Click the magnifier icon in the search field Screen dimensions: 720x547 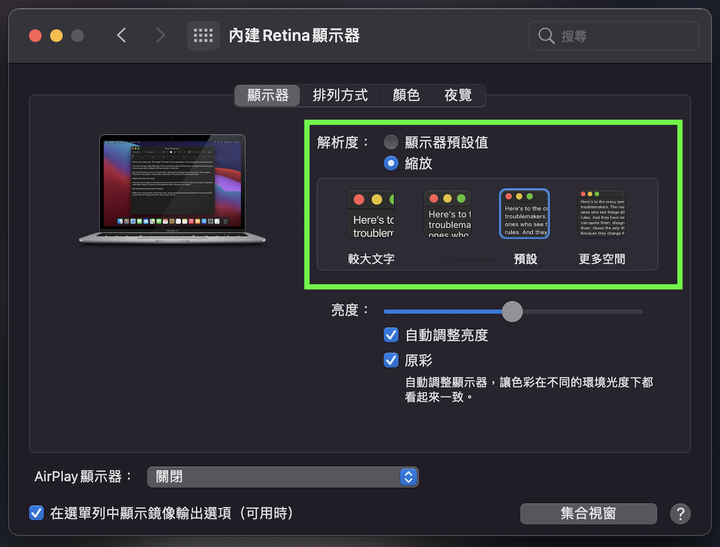546,36
